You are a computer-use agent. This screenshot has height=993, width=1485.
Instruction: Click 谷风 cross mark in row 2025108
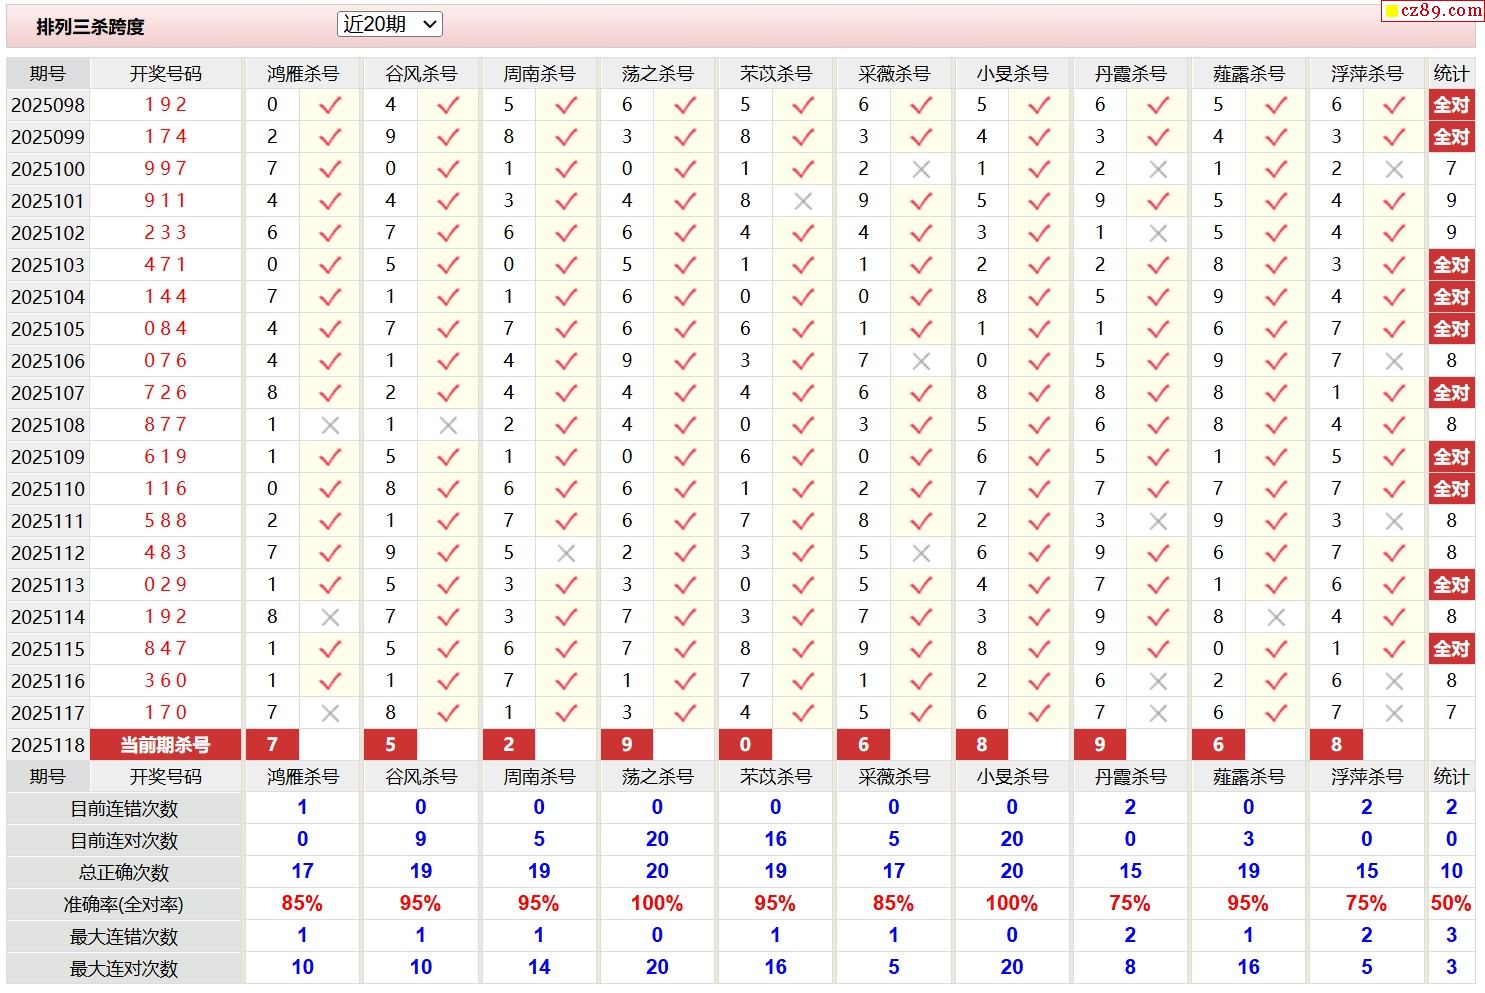pos(448,426)
